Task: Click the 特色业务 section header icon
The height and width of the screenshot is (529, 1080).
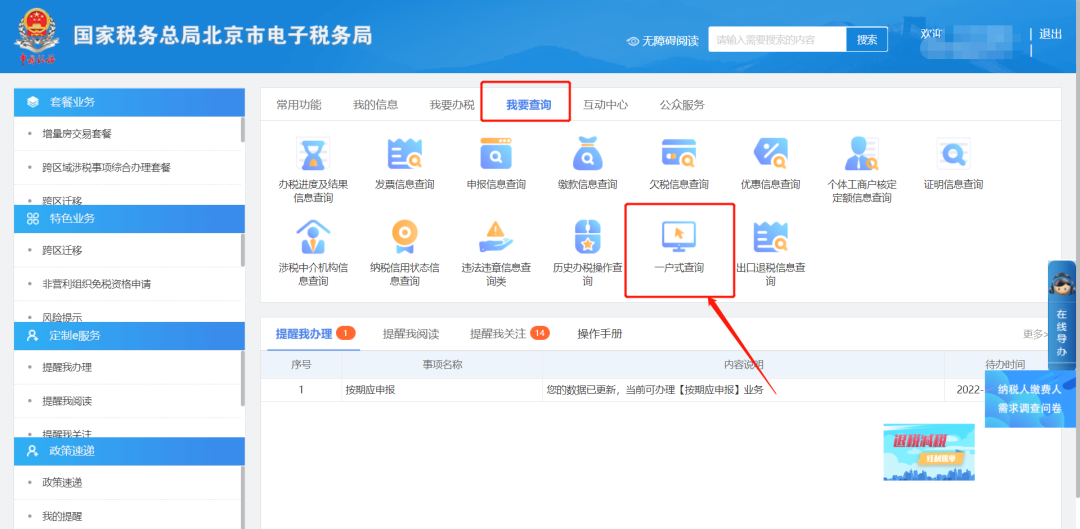Action: pos(32,219)
